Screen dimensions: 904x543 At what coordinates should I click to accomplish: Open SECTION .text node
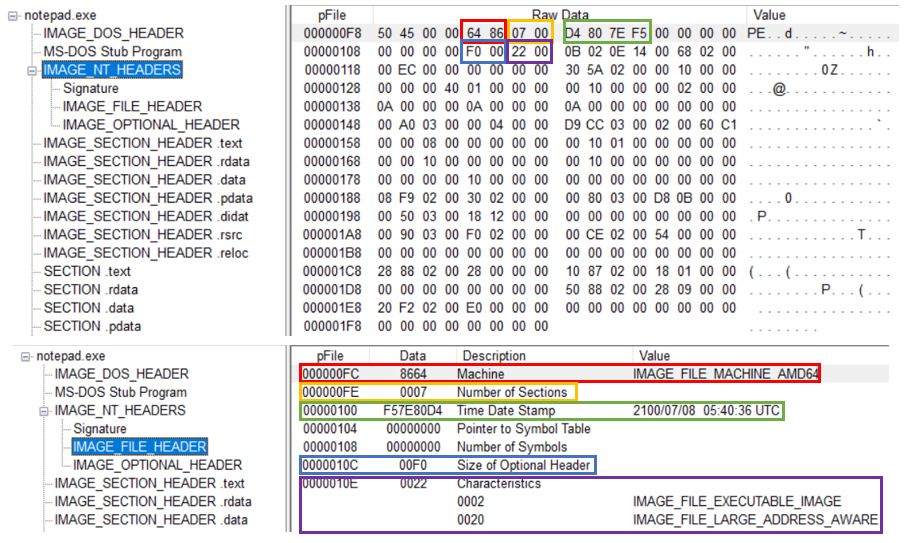(87, 272)
